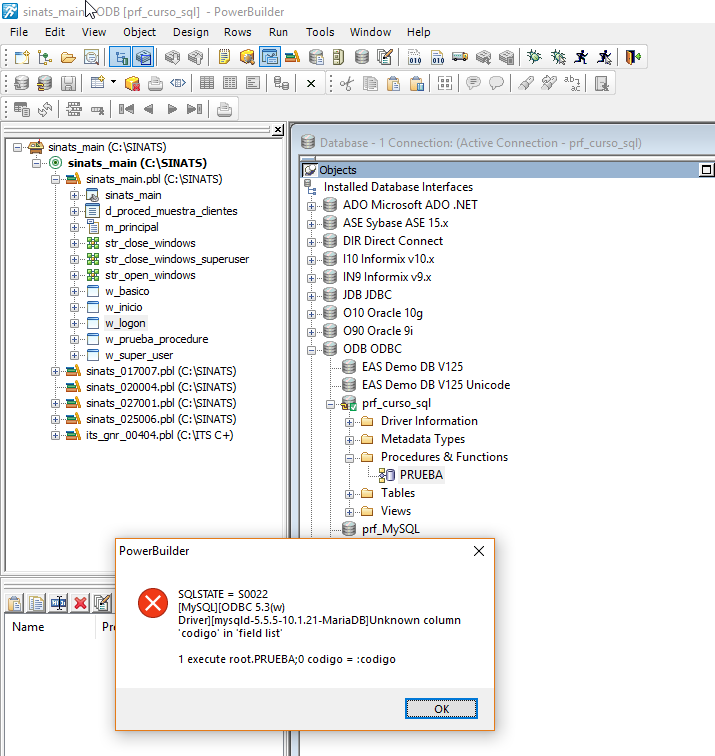Click the Select and Run icon
Screen dimensions: 715x756
click(604, 57)
